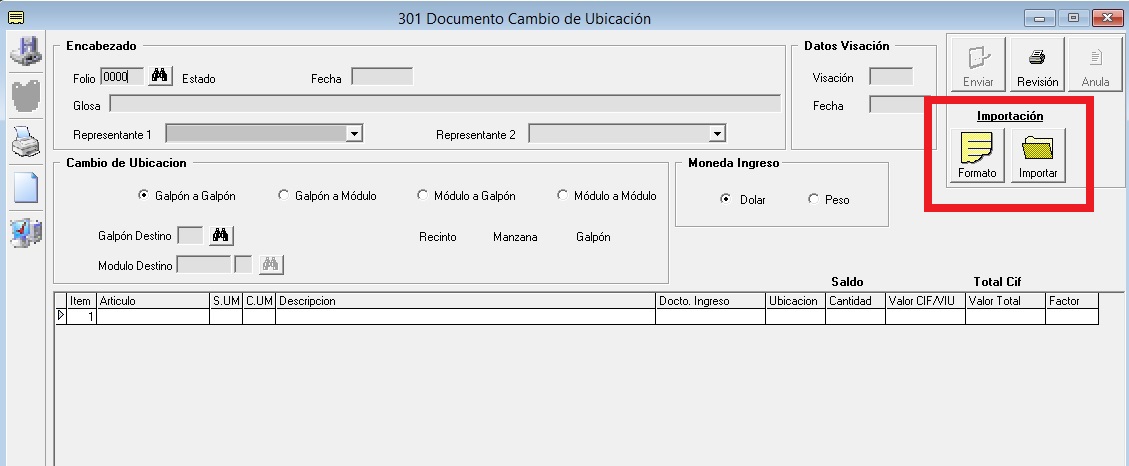Click the Articulo cell in row 1
Screen dimensions: 1129x466
[x=153, y=316]
